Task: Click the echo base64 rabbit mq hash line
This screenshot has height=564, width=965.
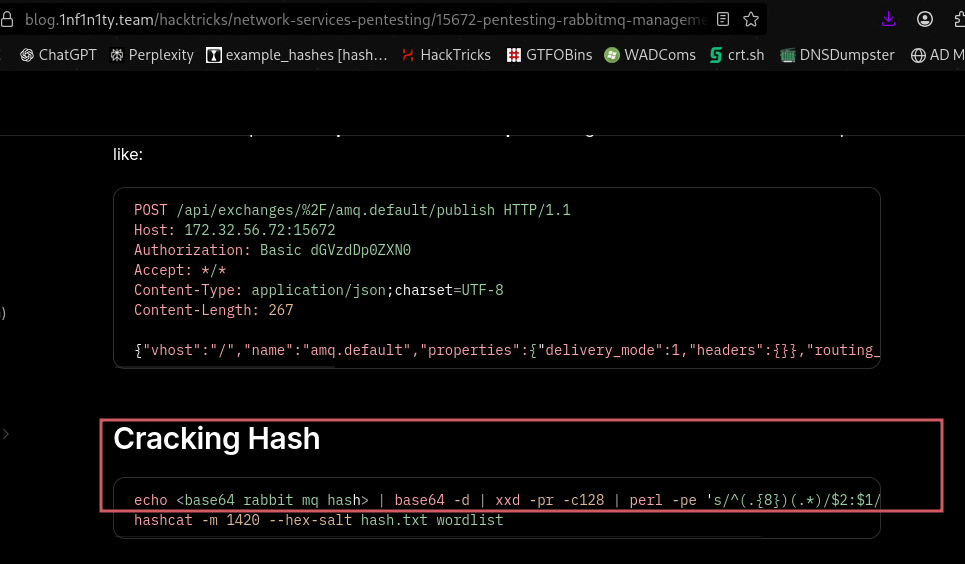Action: 507,500
